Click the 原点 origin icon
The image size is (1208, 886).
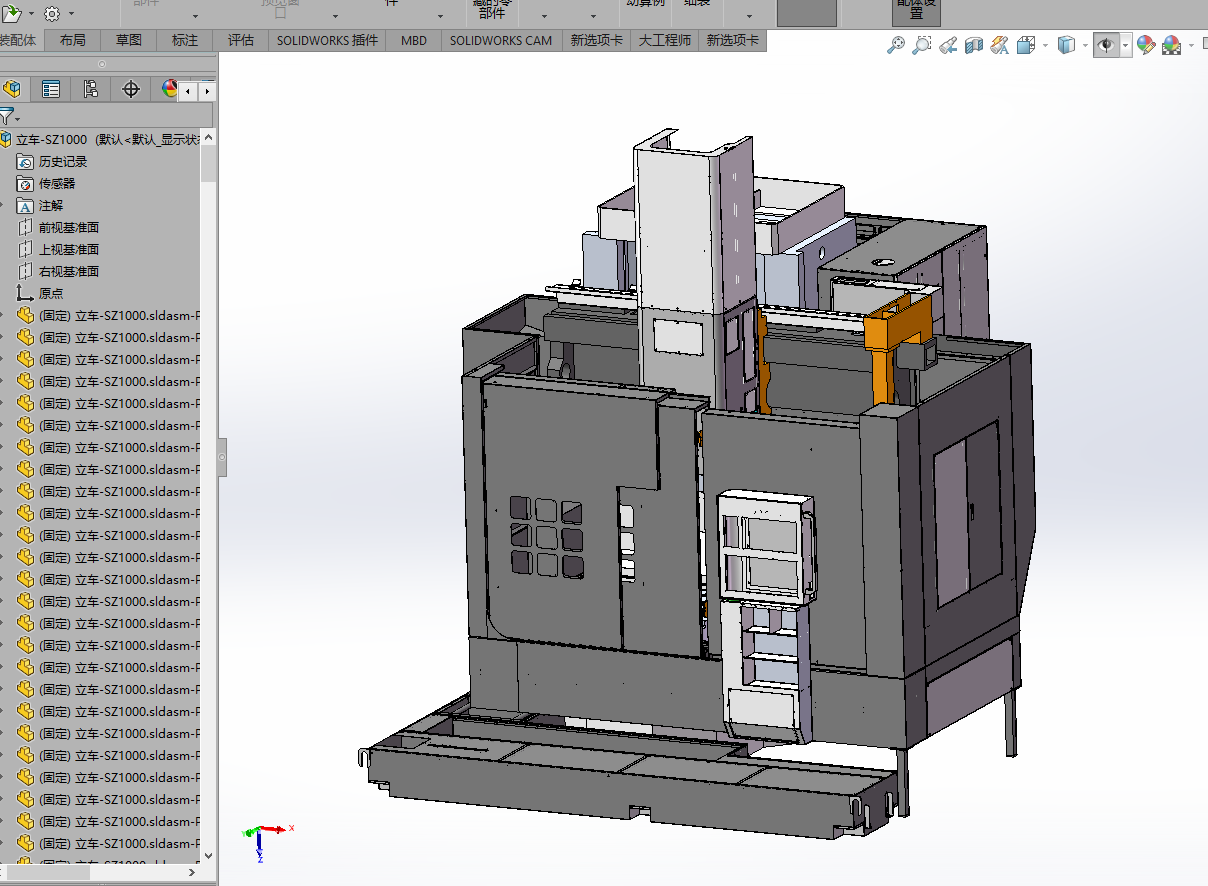tap(25, 293)
